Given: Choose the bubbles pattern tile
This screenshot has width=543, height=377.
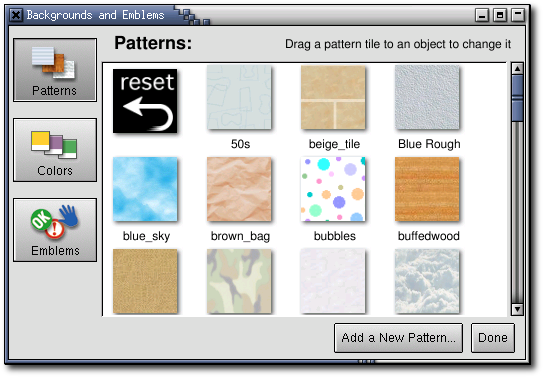Looking at the screenshot, I should 333,189.
